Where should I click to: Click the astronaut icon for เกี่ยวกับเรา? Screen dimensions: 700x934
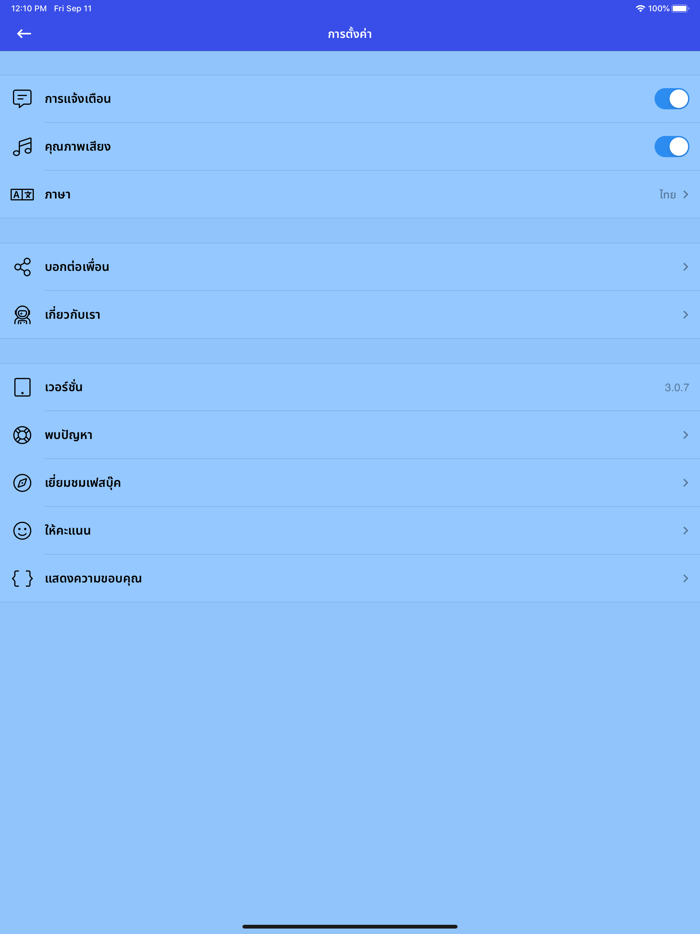pos(22,315)
